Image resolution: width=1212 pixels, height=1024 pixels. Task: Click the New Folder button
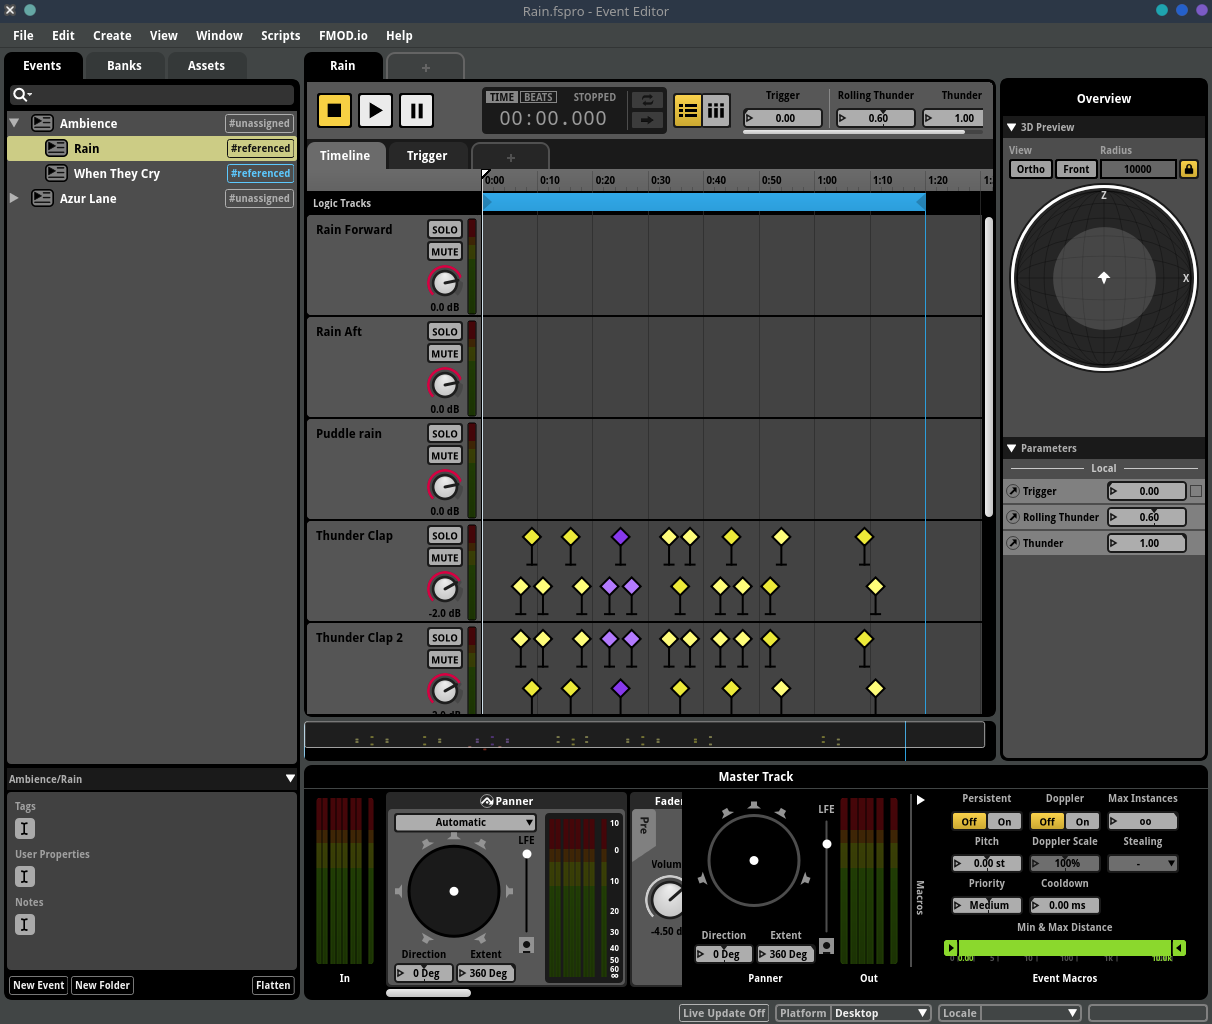point(102,985)
